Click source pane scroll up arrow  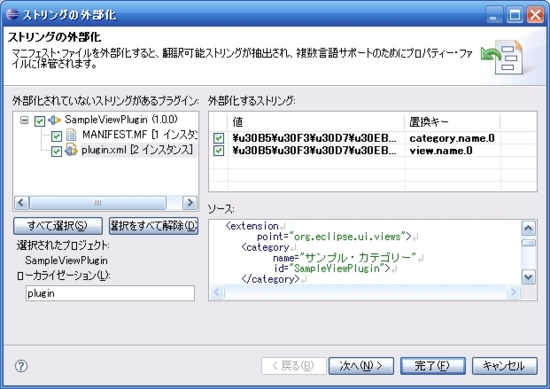click(x=529, y=228)
